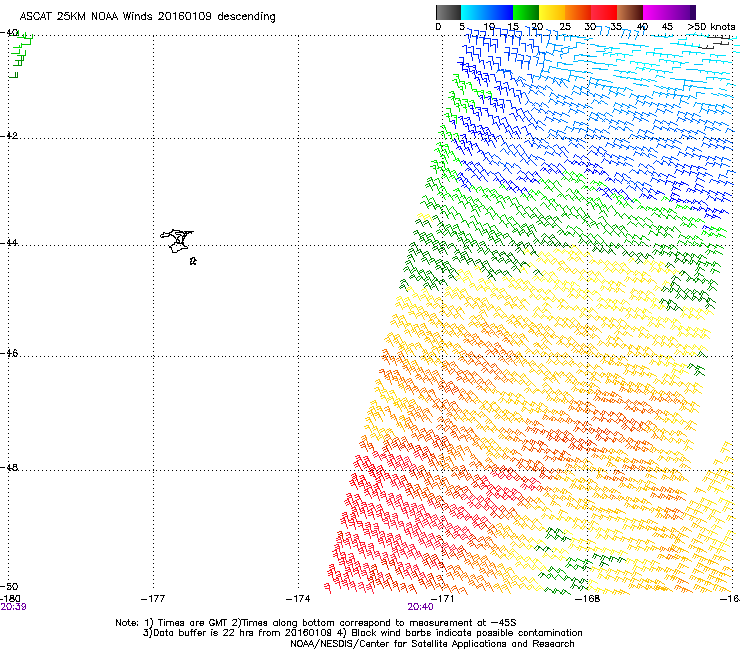Click the '-174' longitude label
Image resolution: width=740 pixels, height=650 pixels.
[x=298, y=599]
